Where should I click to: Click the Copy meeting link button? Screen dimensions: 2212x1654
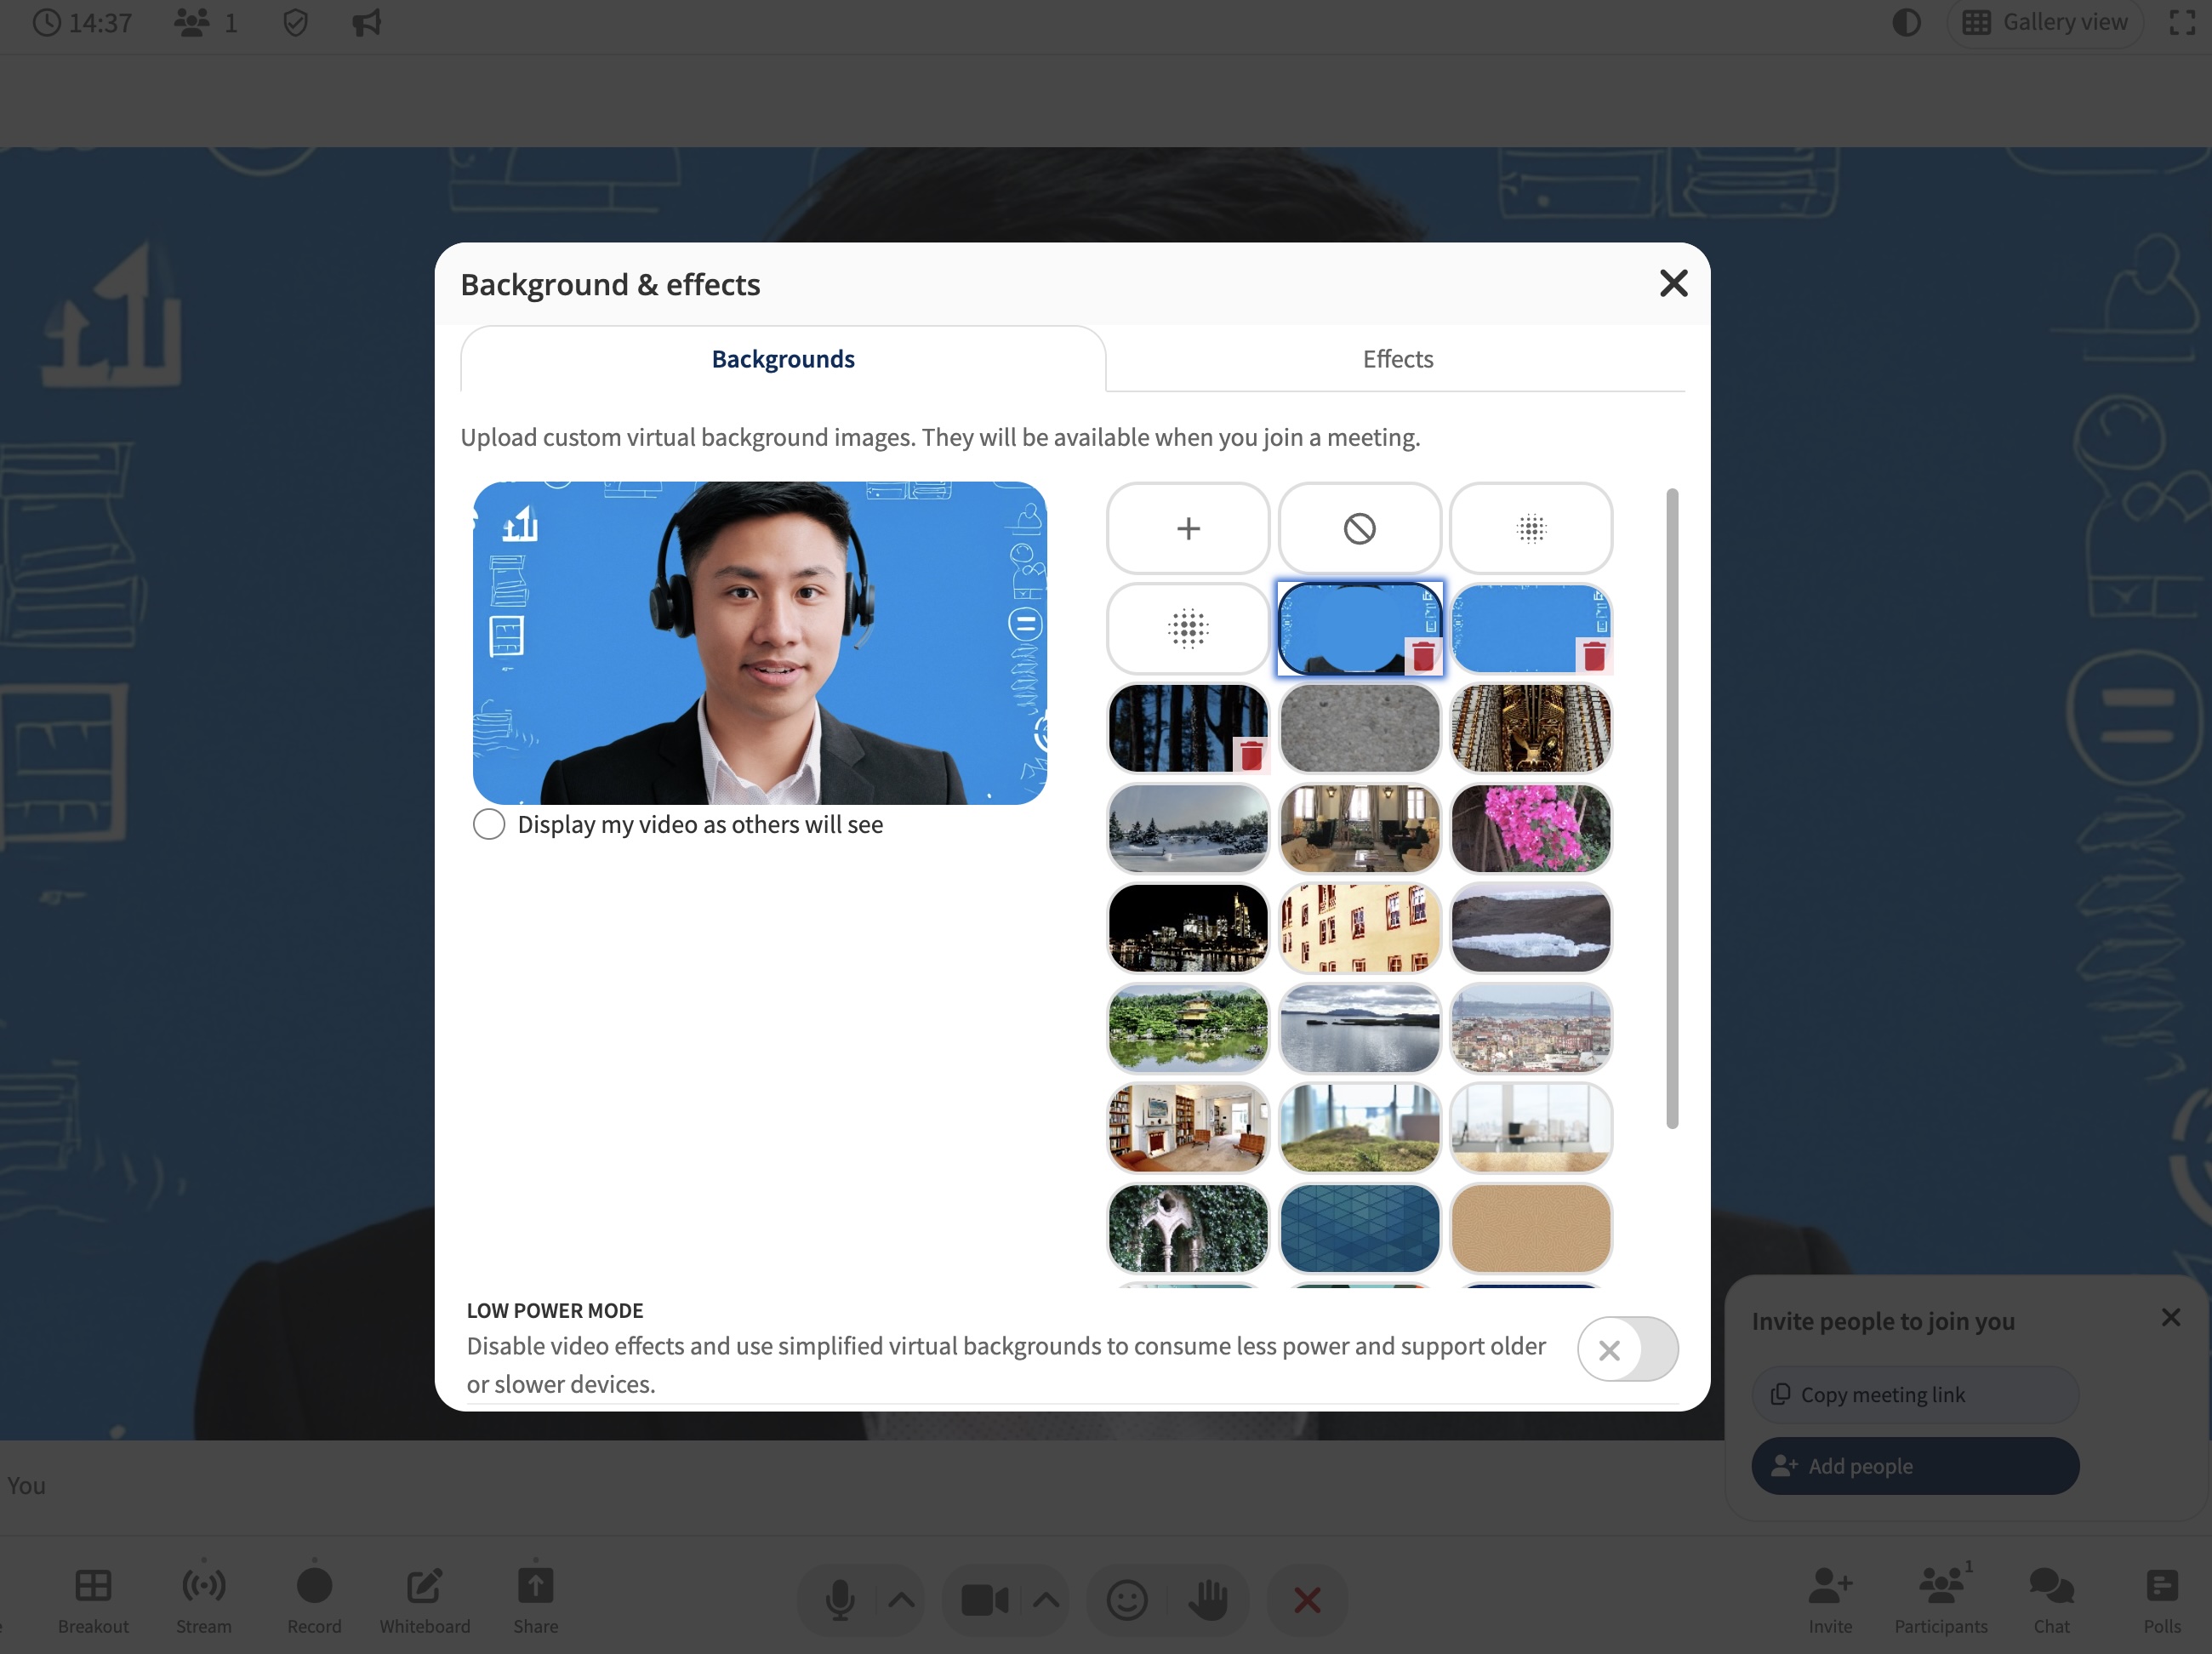click(1914, 1394)
